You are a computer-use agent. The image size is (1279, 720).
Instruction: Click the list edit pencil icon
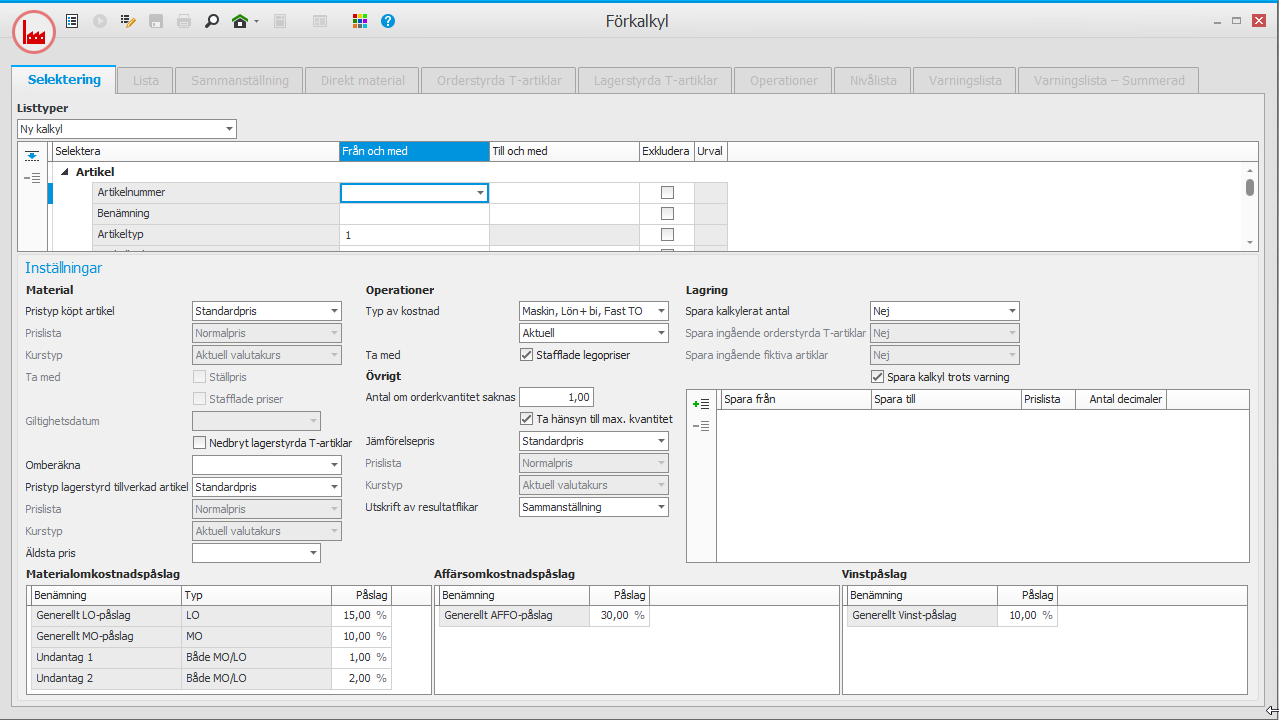128,20
